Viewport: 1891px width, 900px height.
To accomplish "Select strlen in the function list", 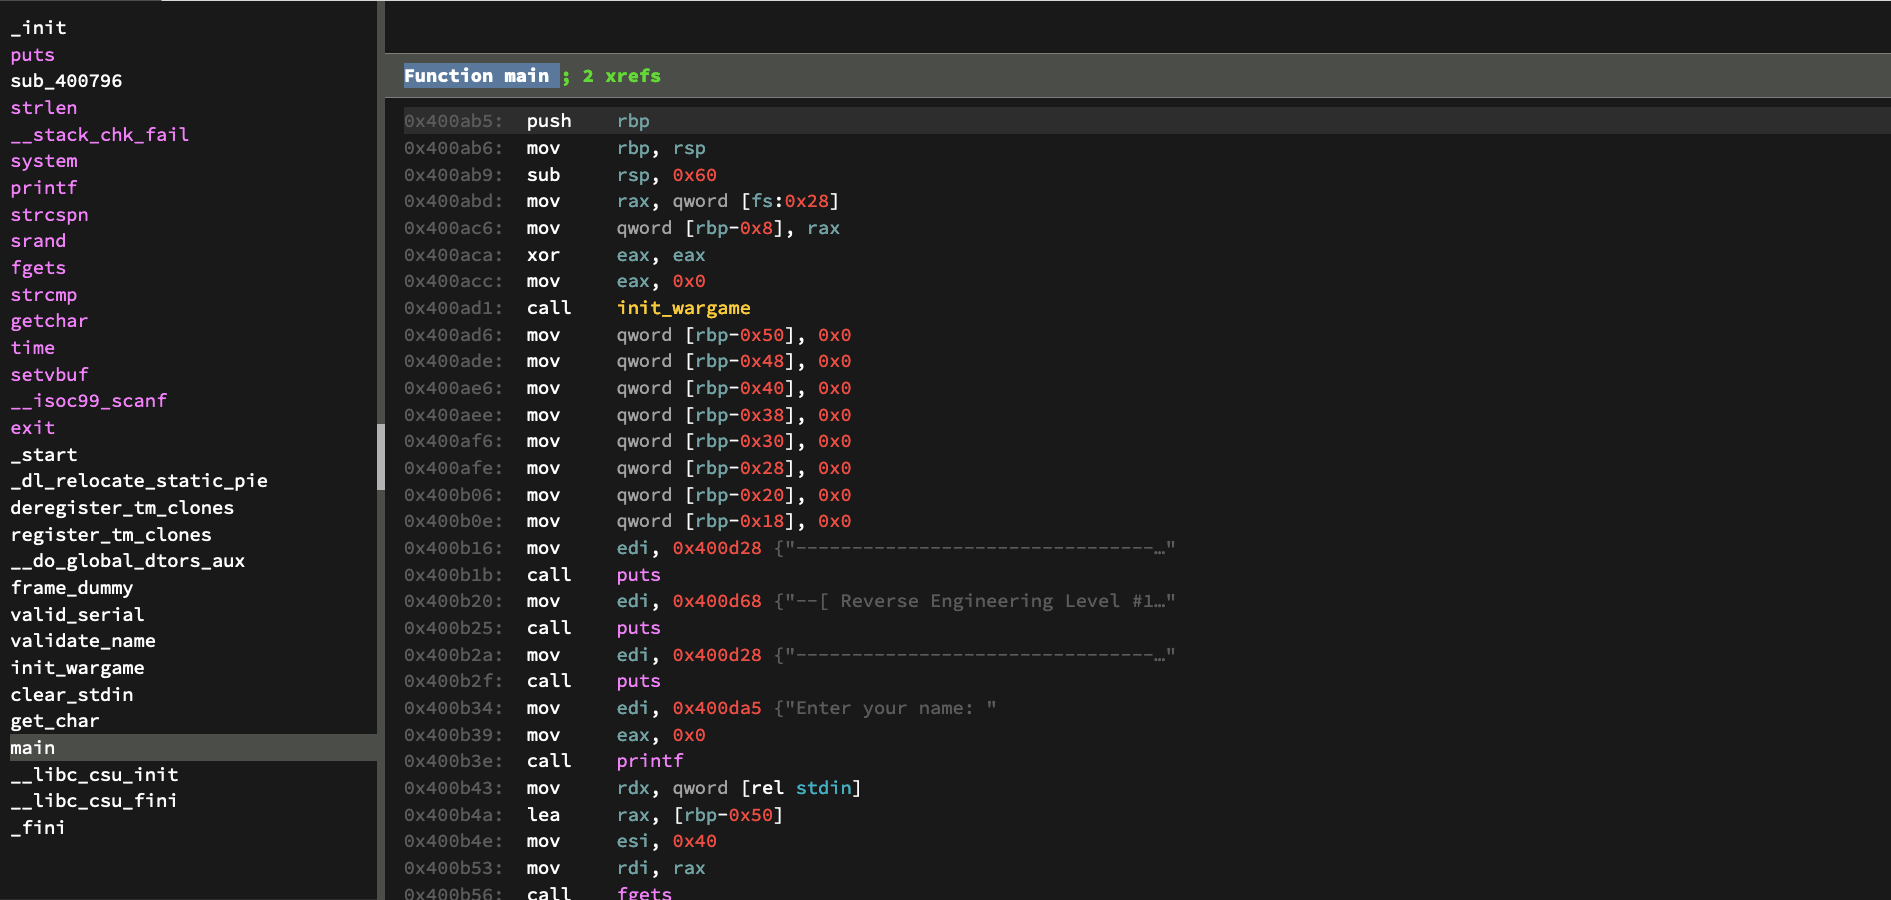I will (43, 108).
